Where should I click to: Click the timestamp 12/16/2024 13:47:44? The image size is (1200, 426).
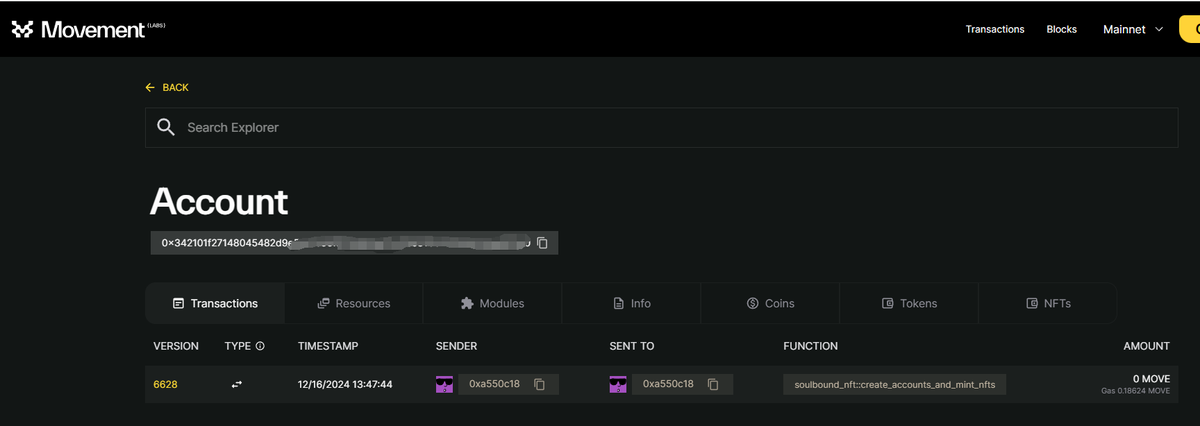tap(345, 384)
